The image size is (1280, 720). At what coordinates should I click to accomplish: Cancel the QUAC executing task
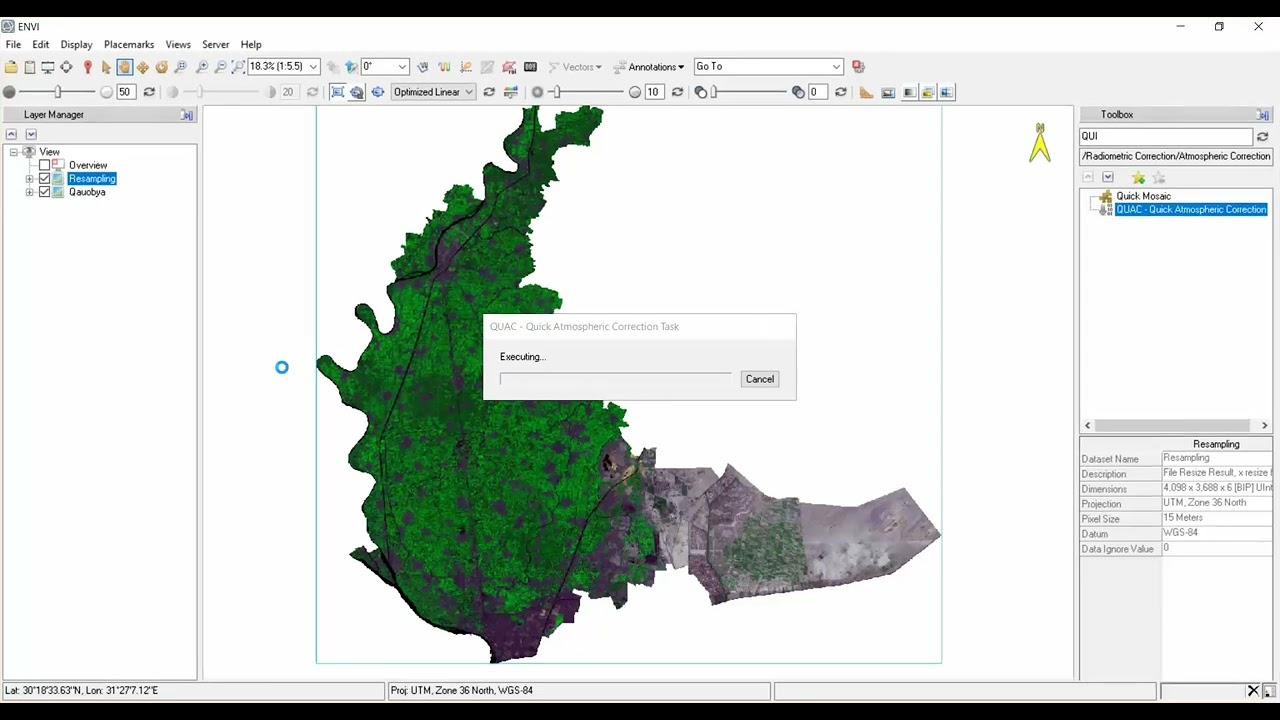pos(759,379)
